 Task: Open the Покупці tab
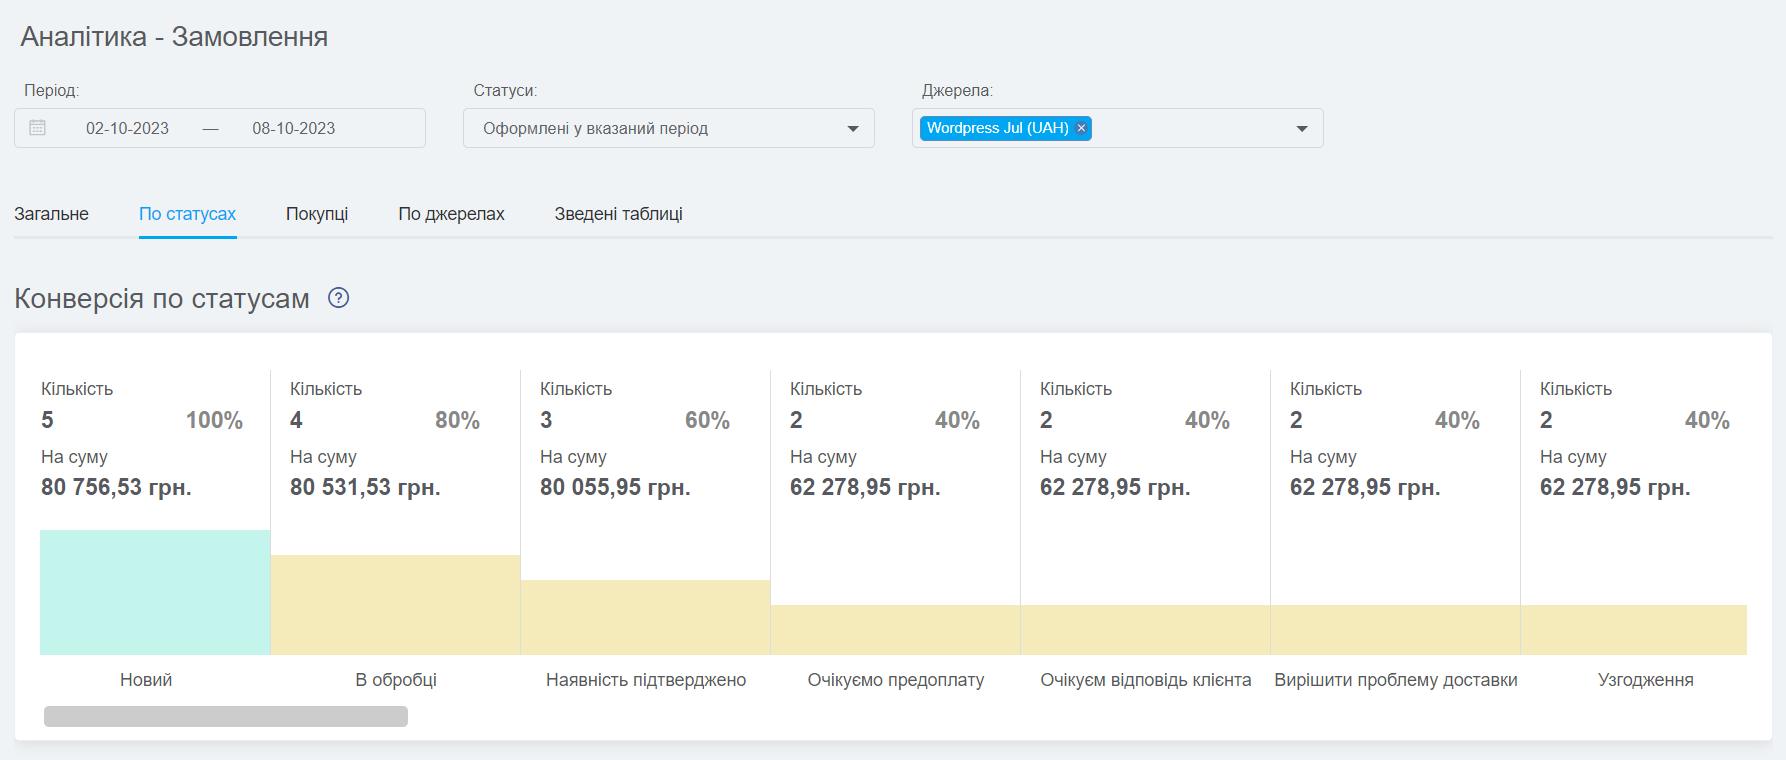[317, 214]
